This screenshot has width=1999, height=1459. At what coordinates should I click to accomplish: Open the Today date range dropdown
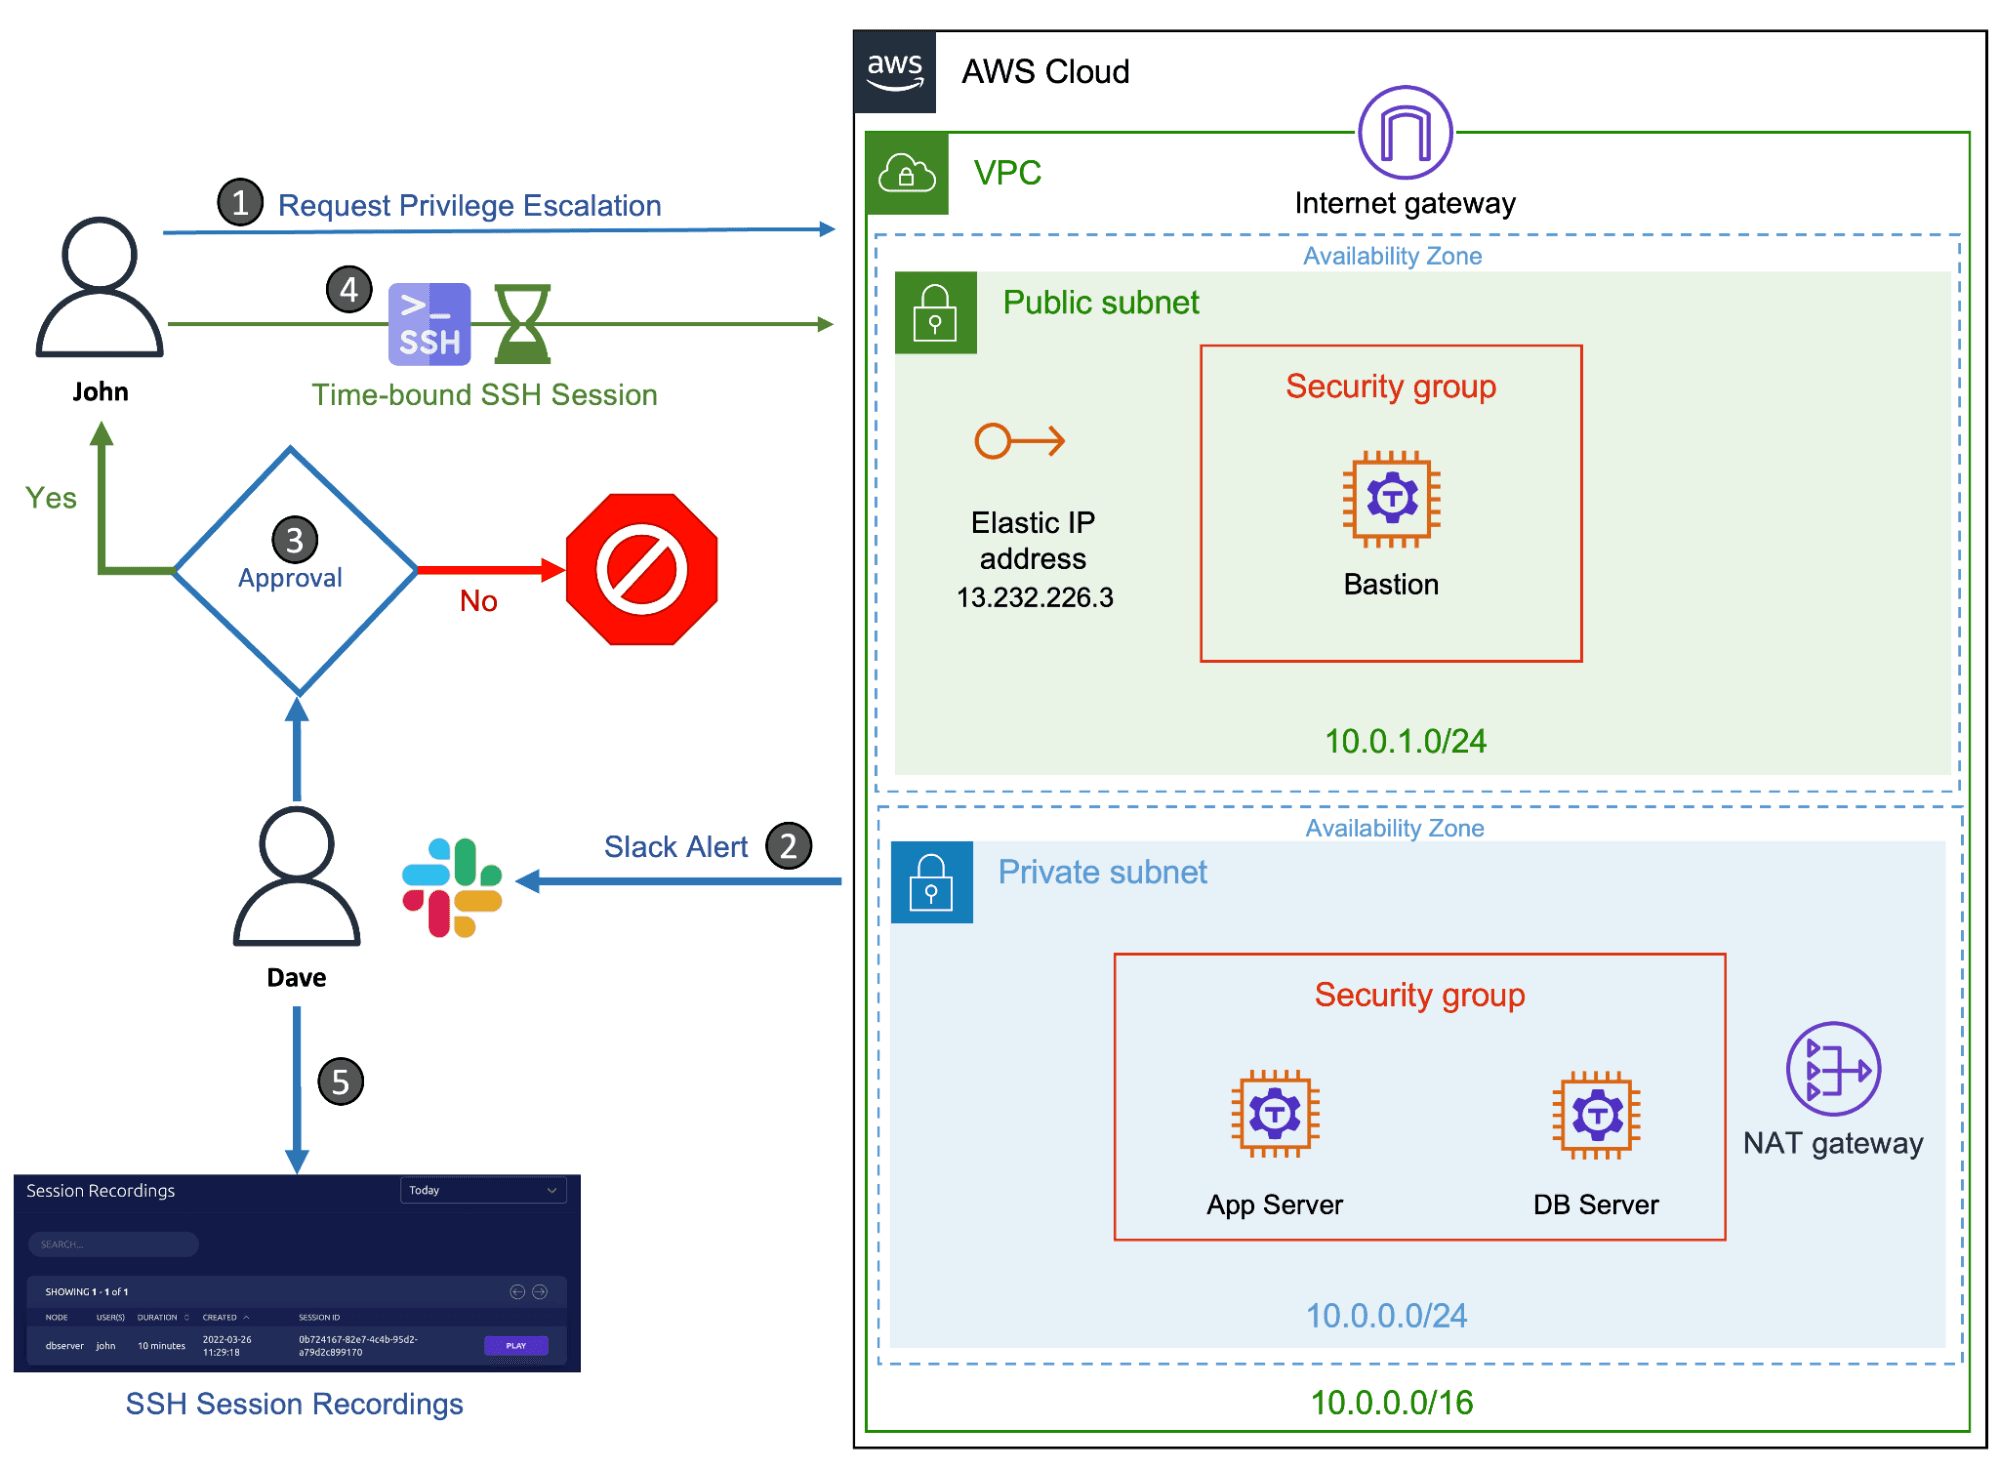pos(483,1190)
